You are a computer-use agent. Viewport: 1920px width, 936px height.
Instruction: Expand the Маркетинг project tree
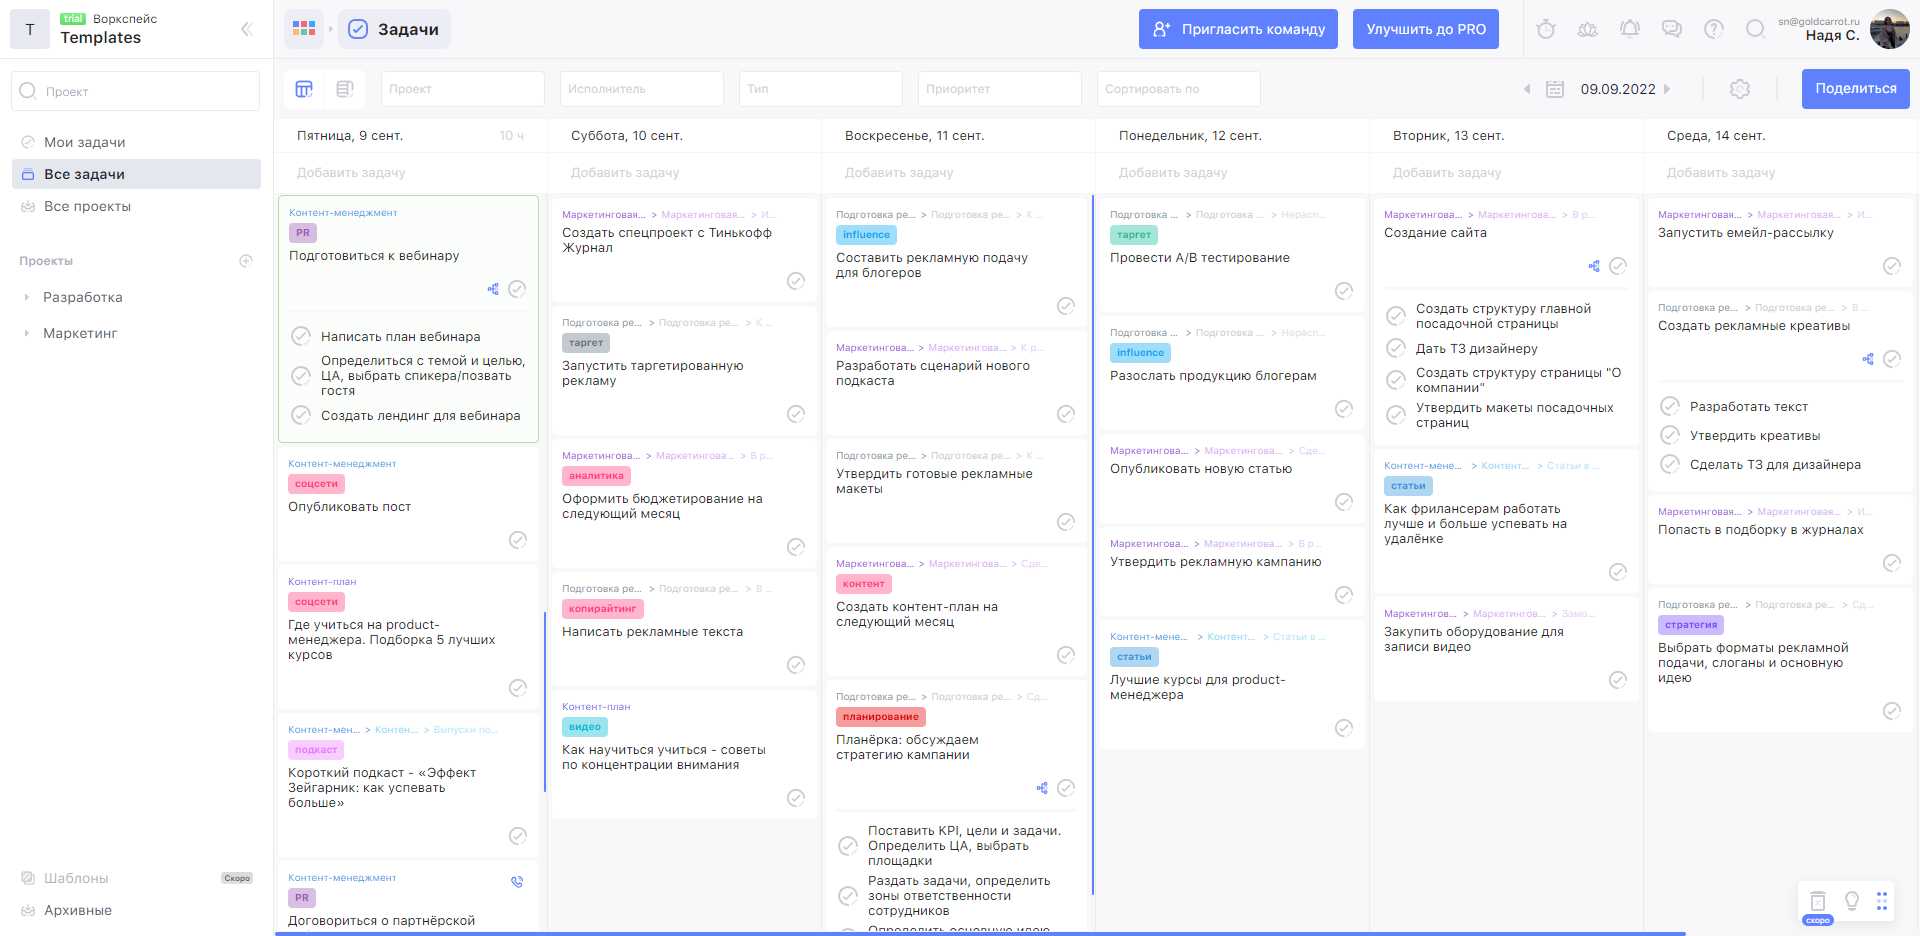click(26, 333)
